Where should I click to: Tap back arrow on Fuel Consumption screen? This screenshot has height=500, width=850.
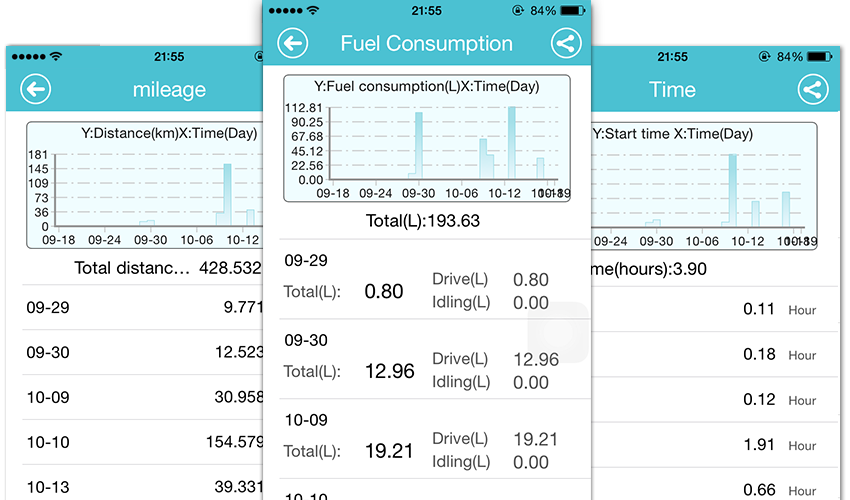[x=292, y=43]
